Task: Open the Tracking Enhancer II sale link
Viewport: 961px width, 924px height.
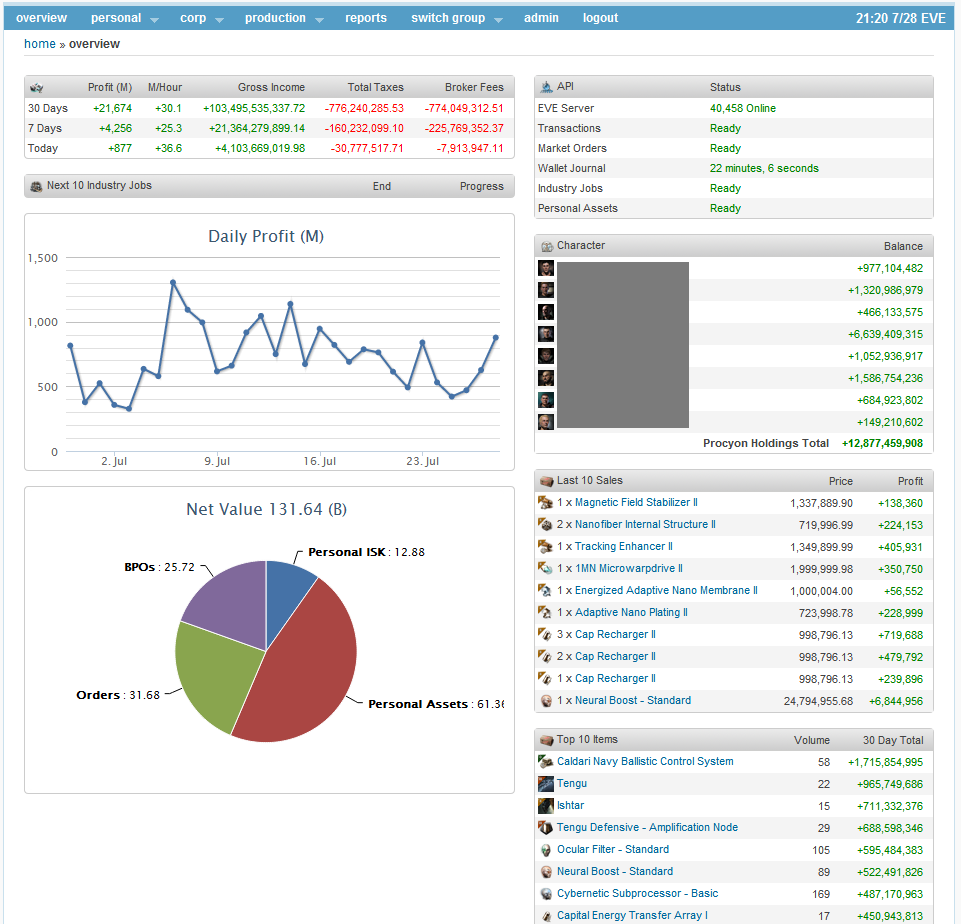Action: coord(623,547)
